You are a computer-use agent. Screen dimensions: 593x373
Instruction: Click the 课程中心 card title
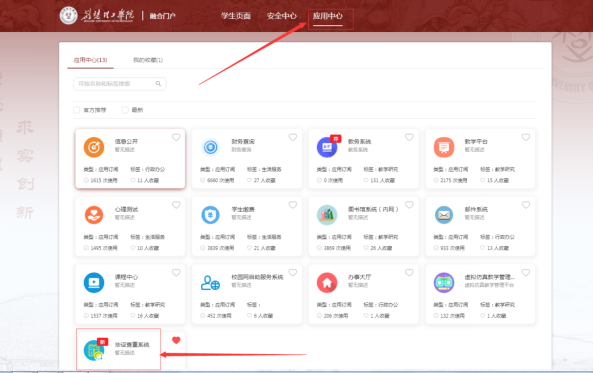[x=126, y=277]
